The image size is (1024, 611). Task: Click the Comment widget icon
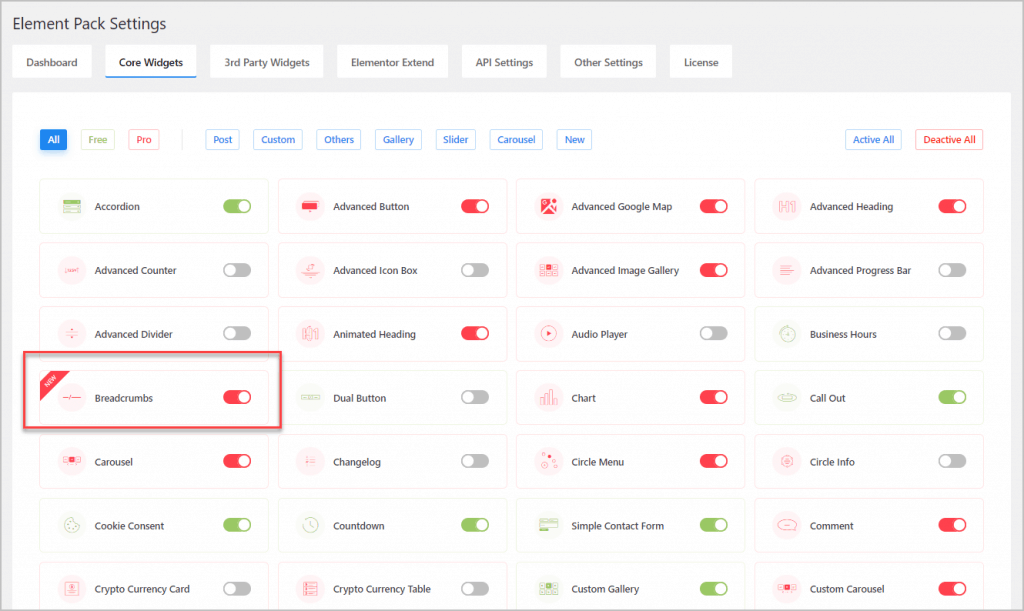pyautogui.click(x=787, y=526)
